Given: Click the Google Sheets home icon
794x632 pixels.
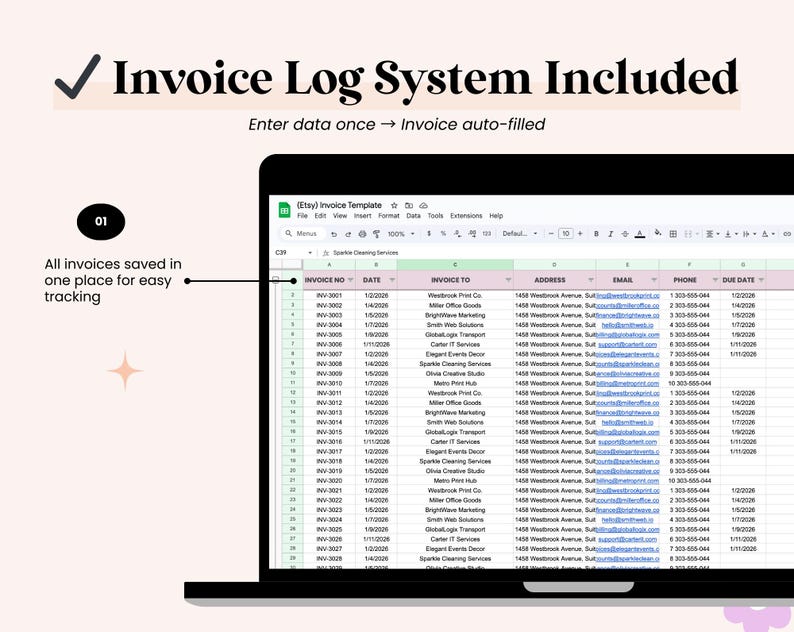Looking at the screenshot, I should 285,210.
